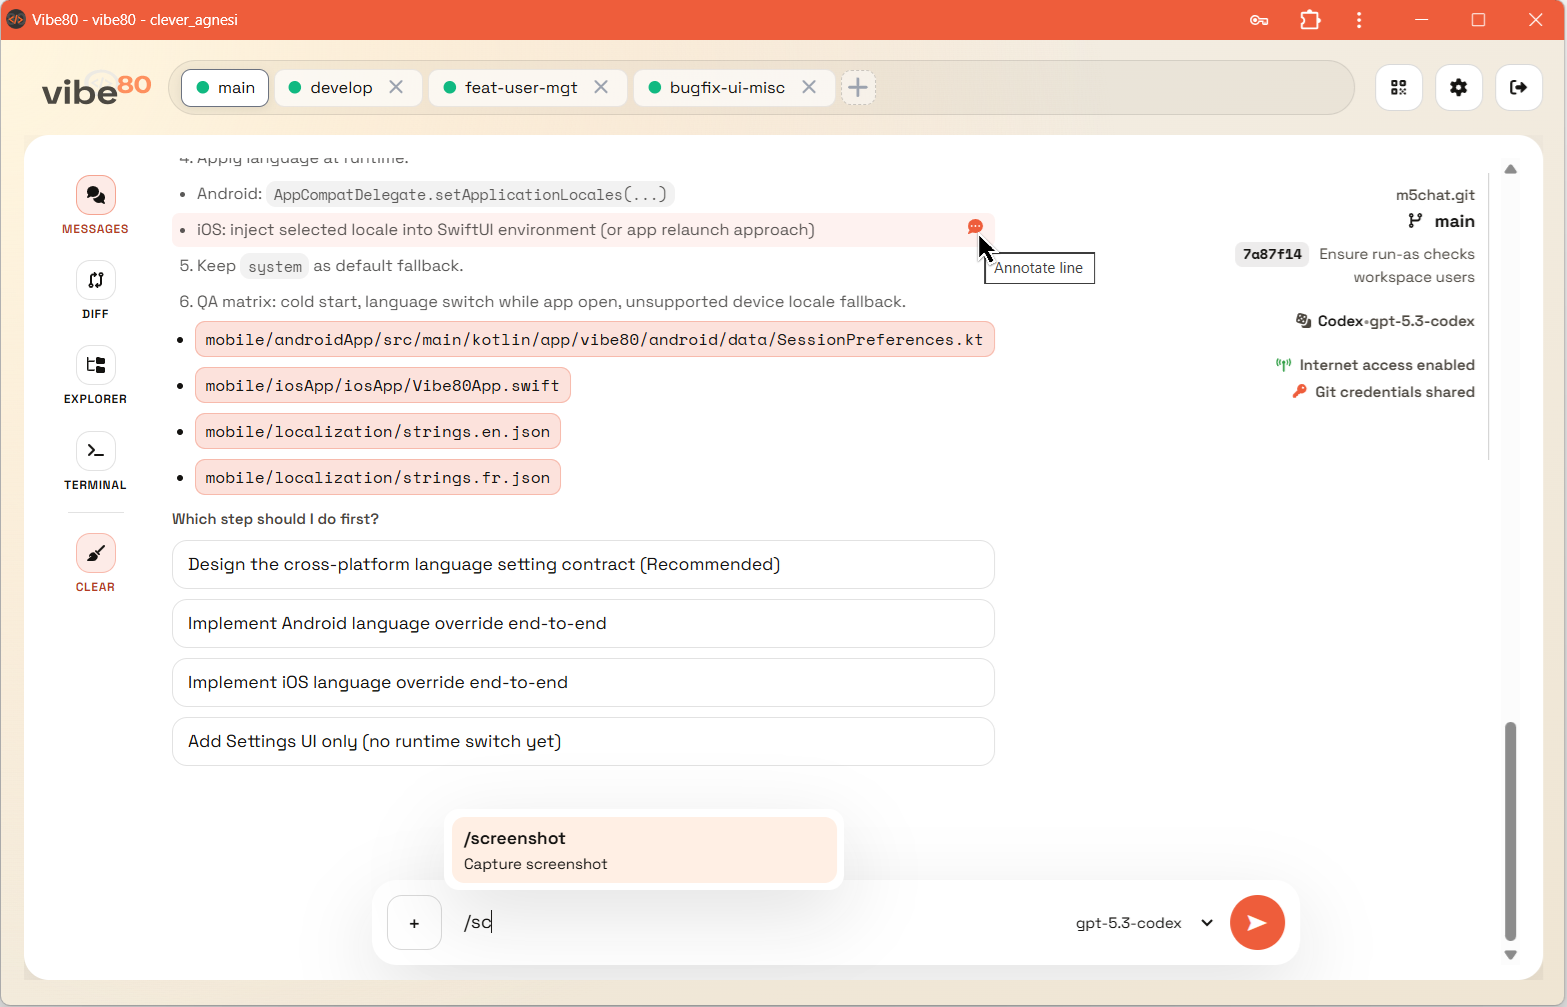Screen dimensions: 1567x1007
Task: Select the /screenshot command suggestion
Action: click(x=644, y=850)
